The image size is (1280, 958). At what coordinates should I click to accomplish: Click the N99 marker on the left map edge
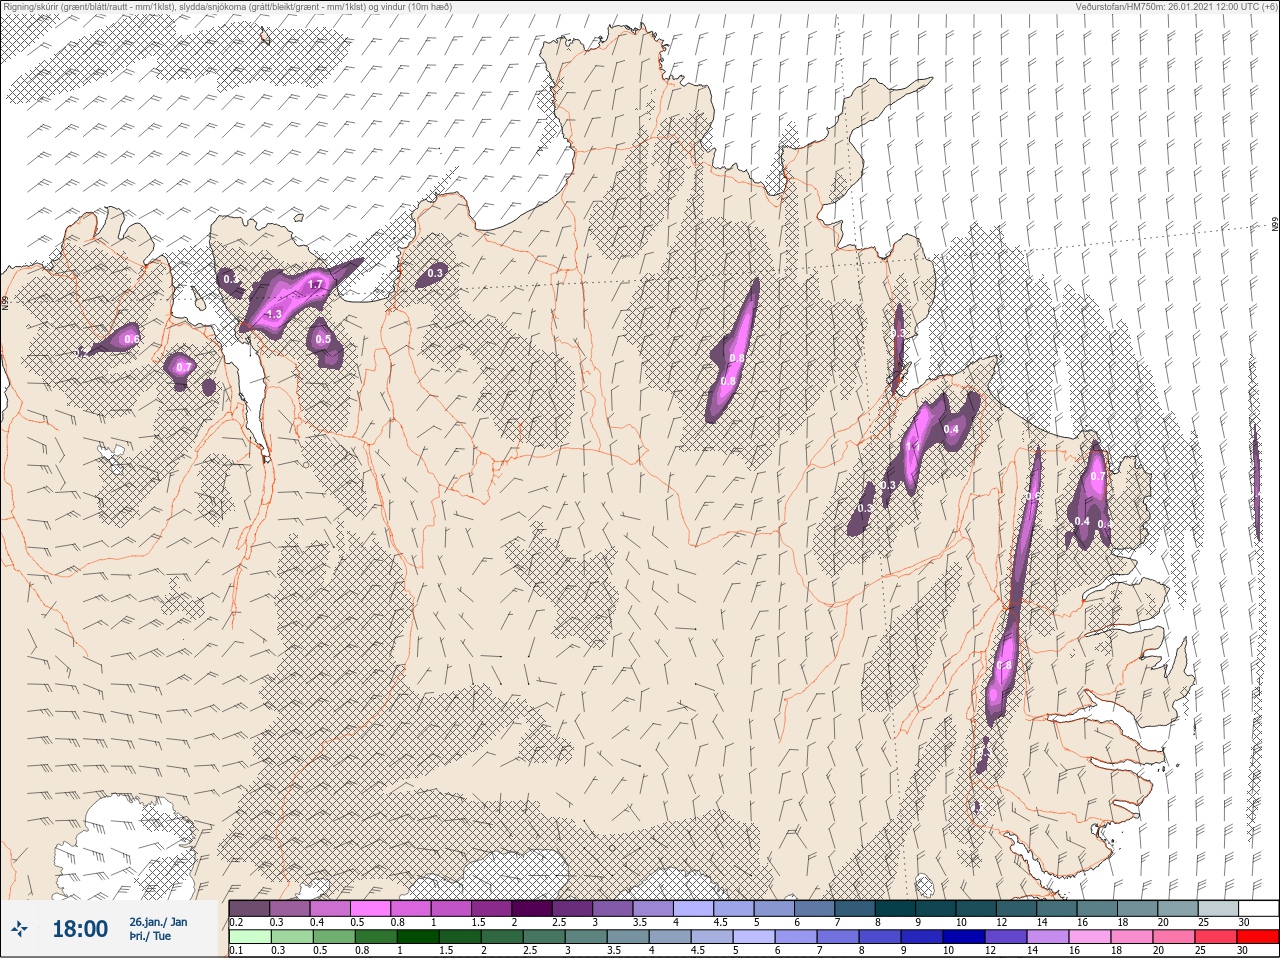tap(5, 301)
